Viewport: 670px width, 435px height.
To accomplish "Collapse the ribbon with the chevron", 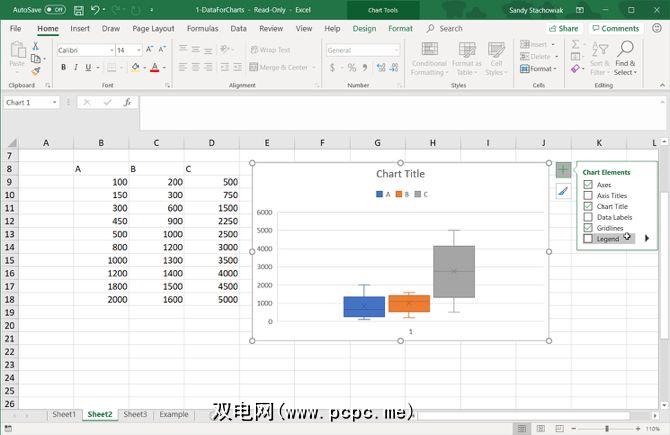I will (662, 85).
